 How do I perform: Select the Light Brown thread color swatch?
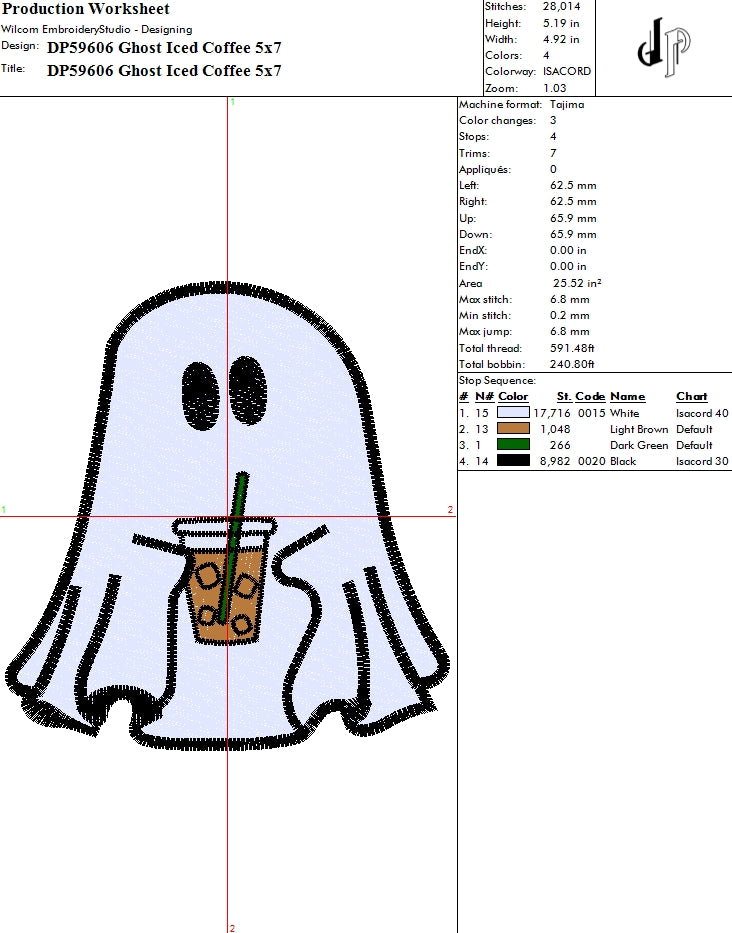click(513, 428)
